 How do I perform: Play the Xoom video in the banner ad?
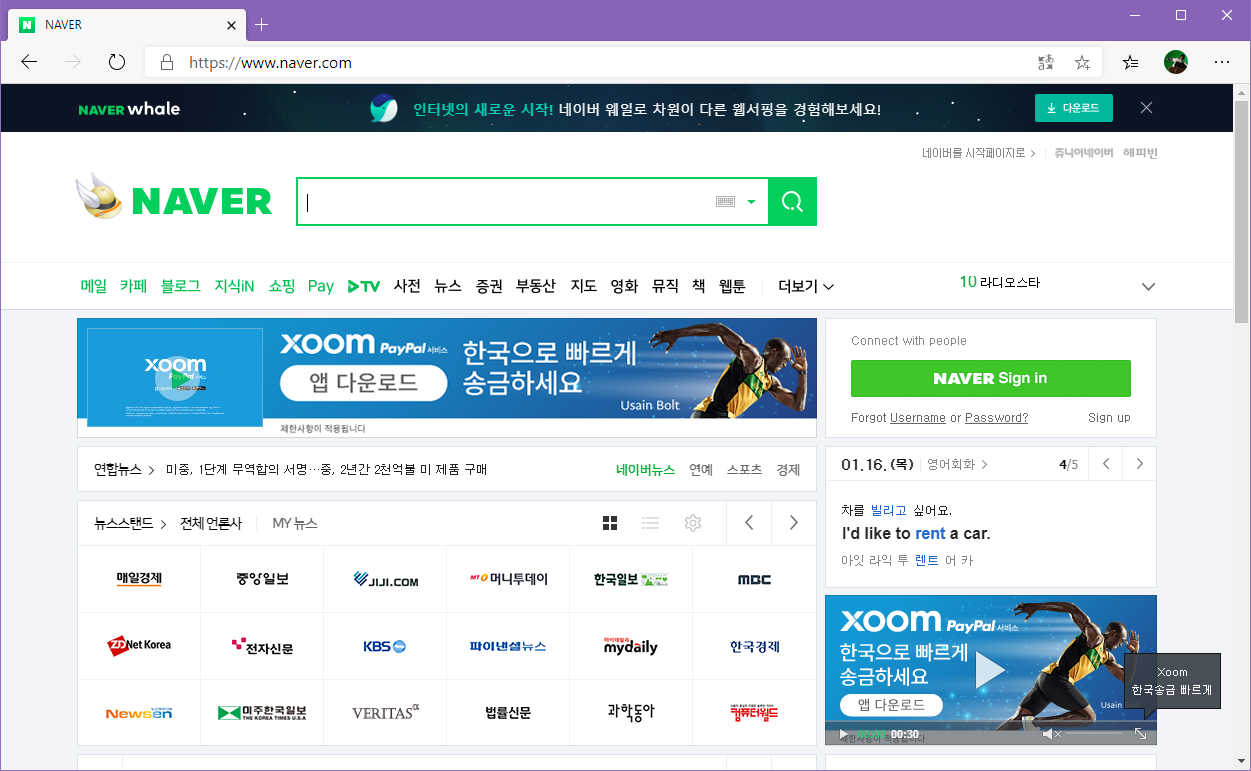tap(176, 378)
